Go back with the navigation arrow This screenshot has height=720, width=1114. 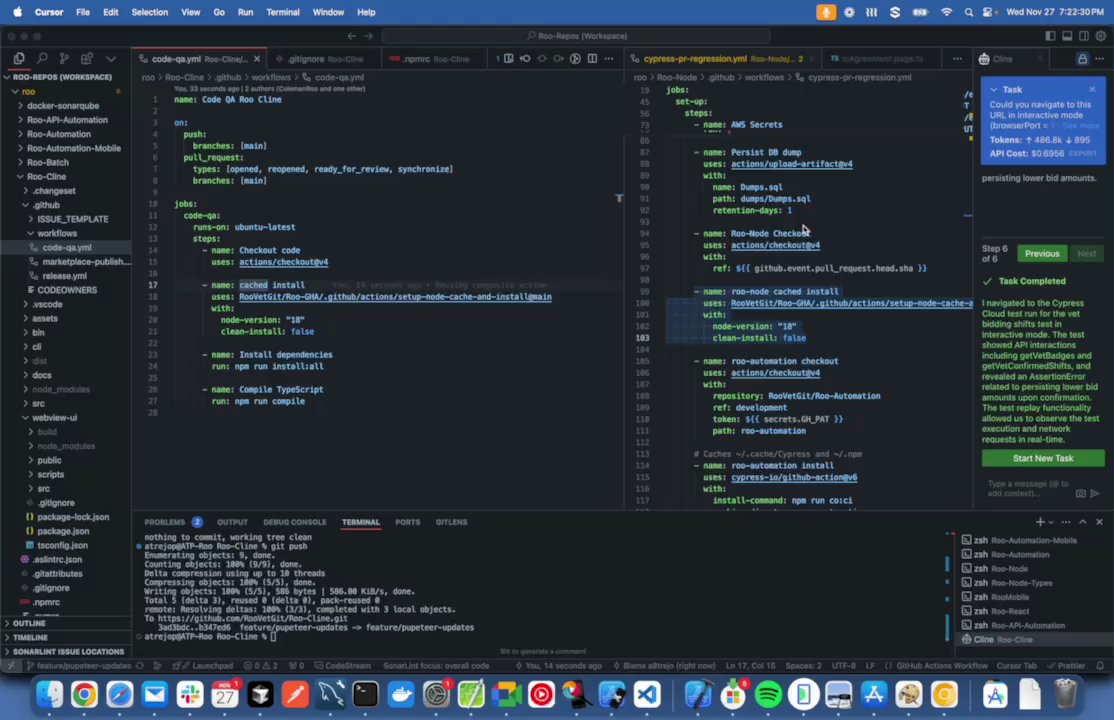(x=352, y=36)
